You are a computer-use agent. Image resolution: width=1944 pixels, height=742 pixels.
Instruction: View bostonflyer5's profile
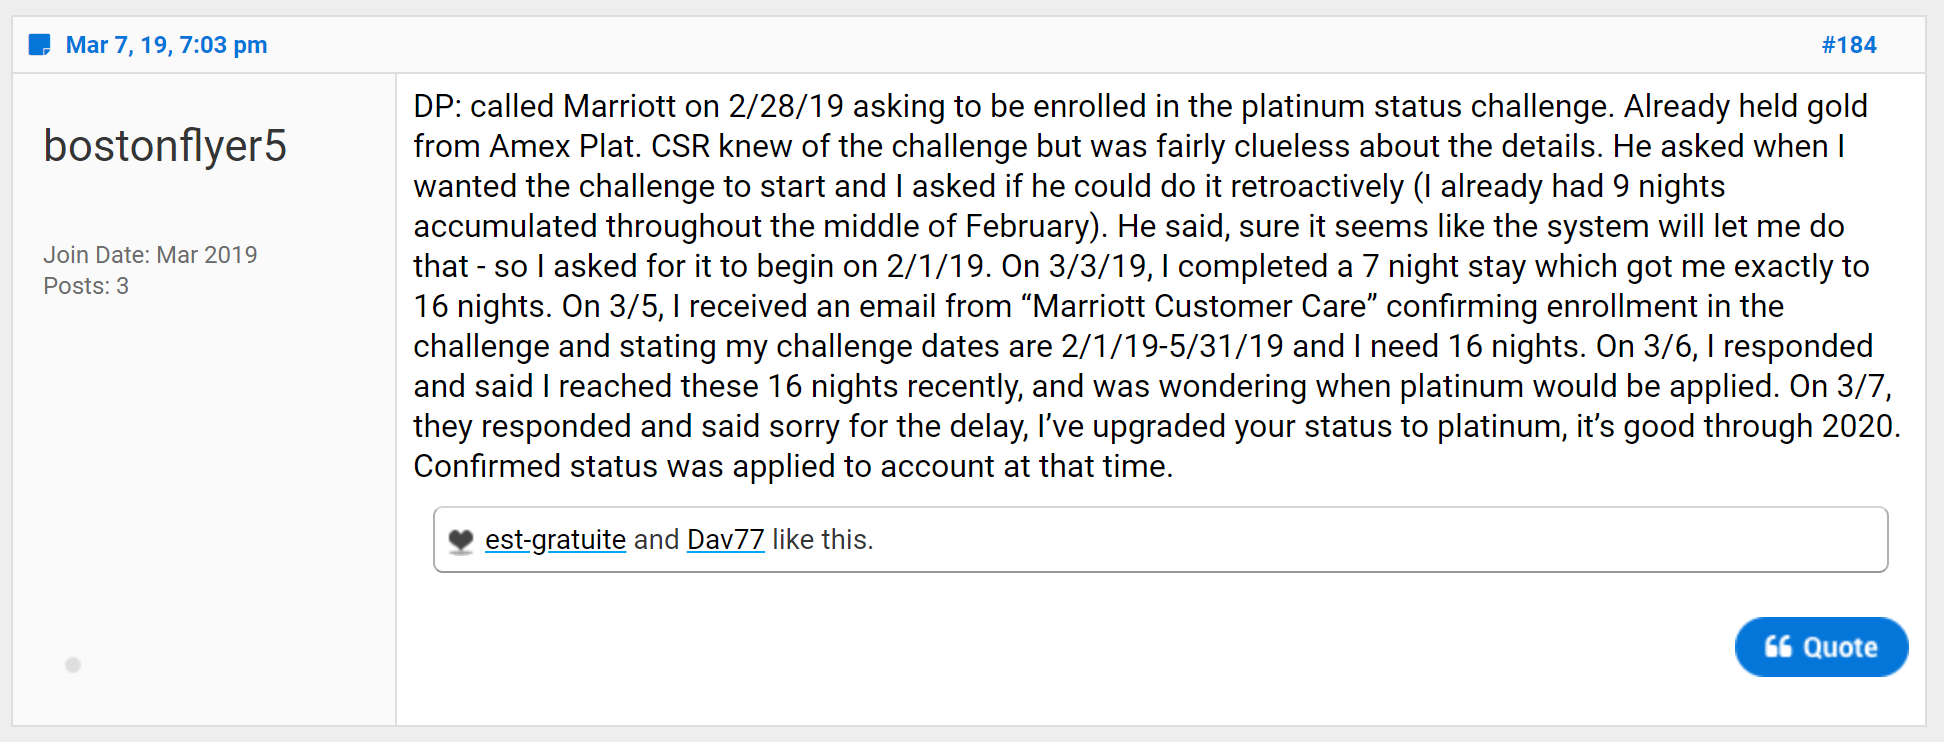(165, 146)
